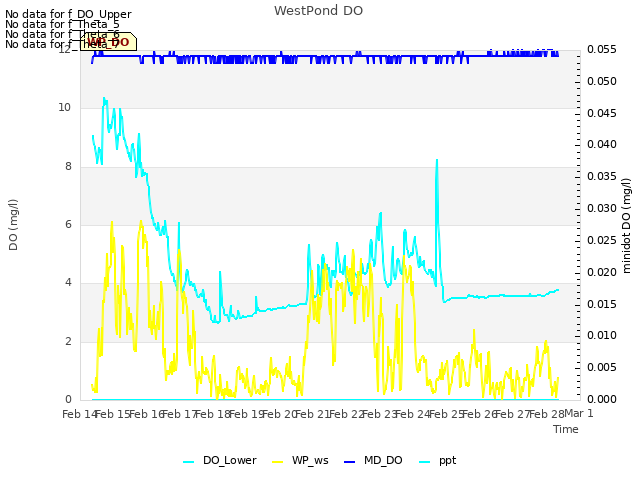Click the Time x-axis label
This screenshot has width=640, height=480.
566,429
